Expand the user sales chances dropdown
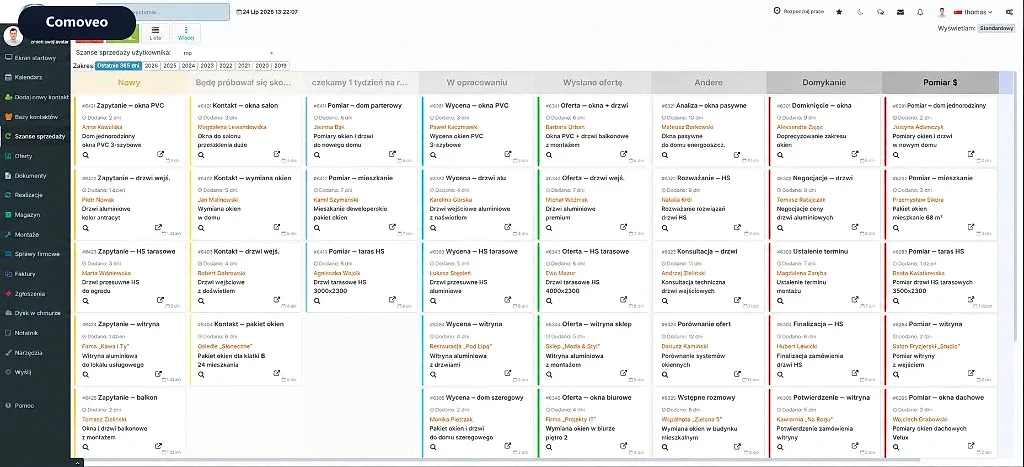Screen dimensions: 1024x467 click(x=227, y=52)
